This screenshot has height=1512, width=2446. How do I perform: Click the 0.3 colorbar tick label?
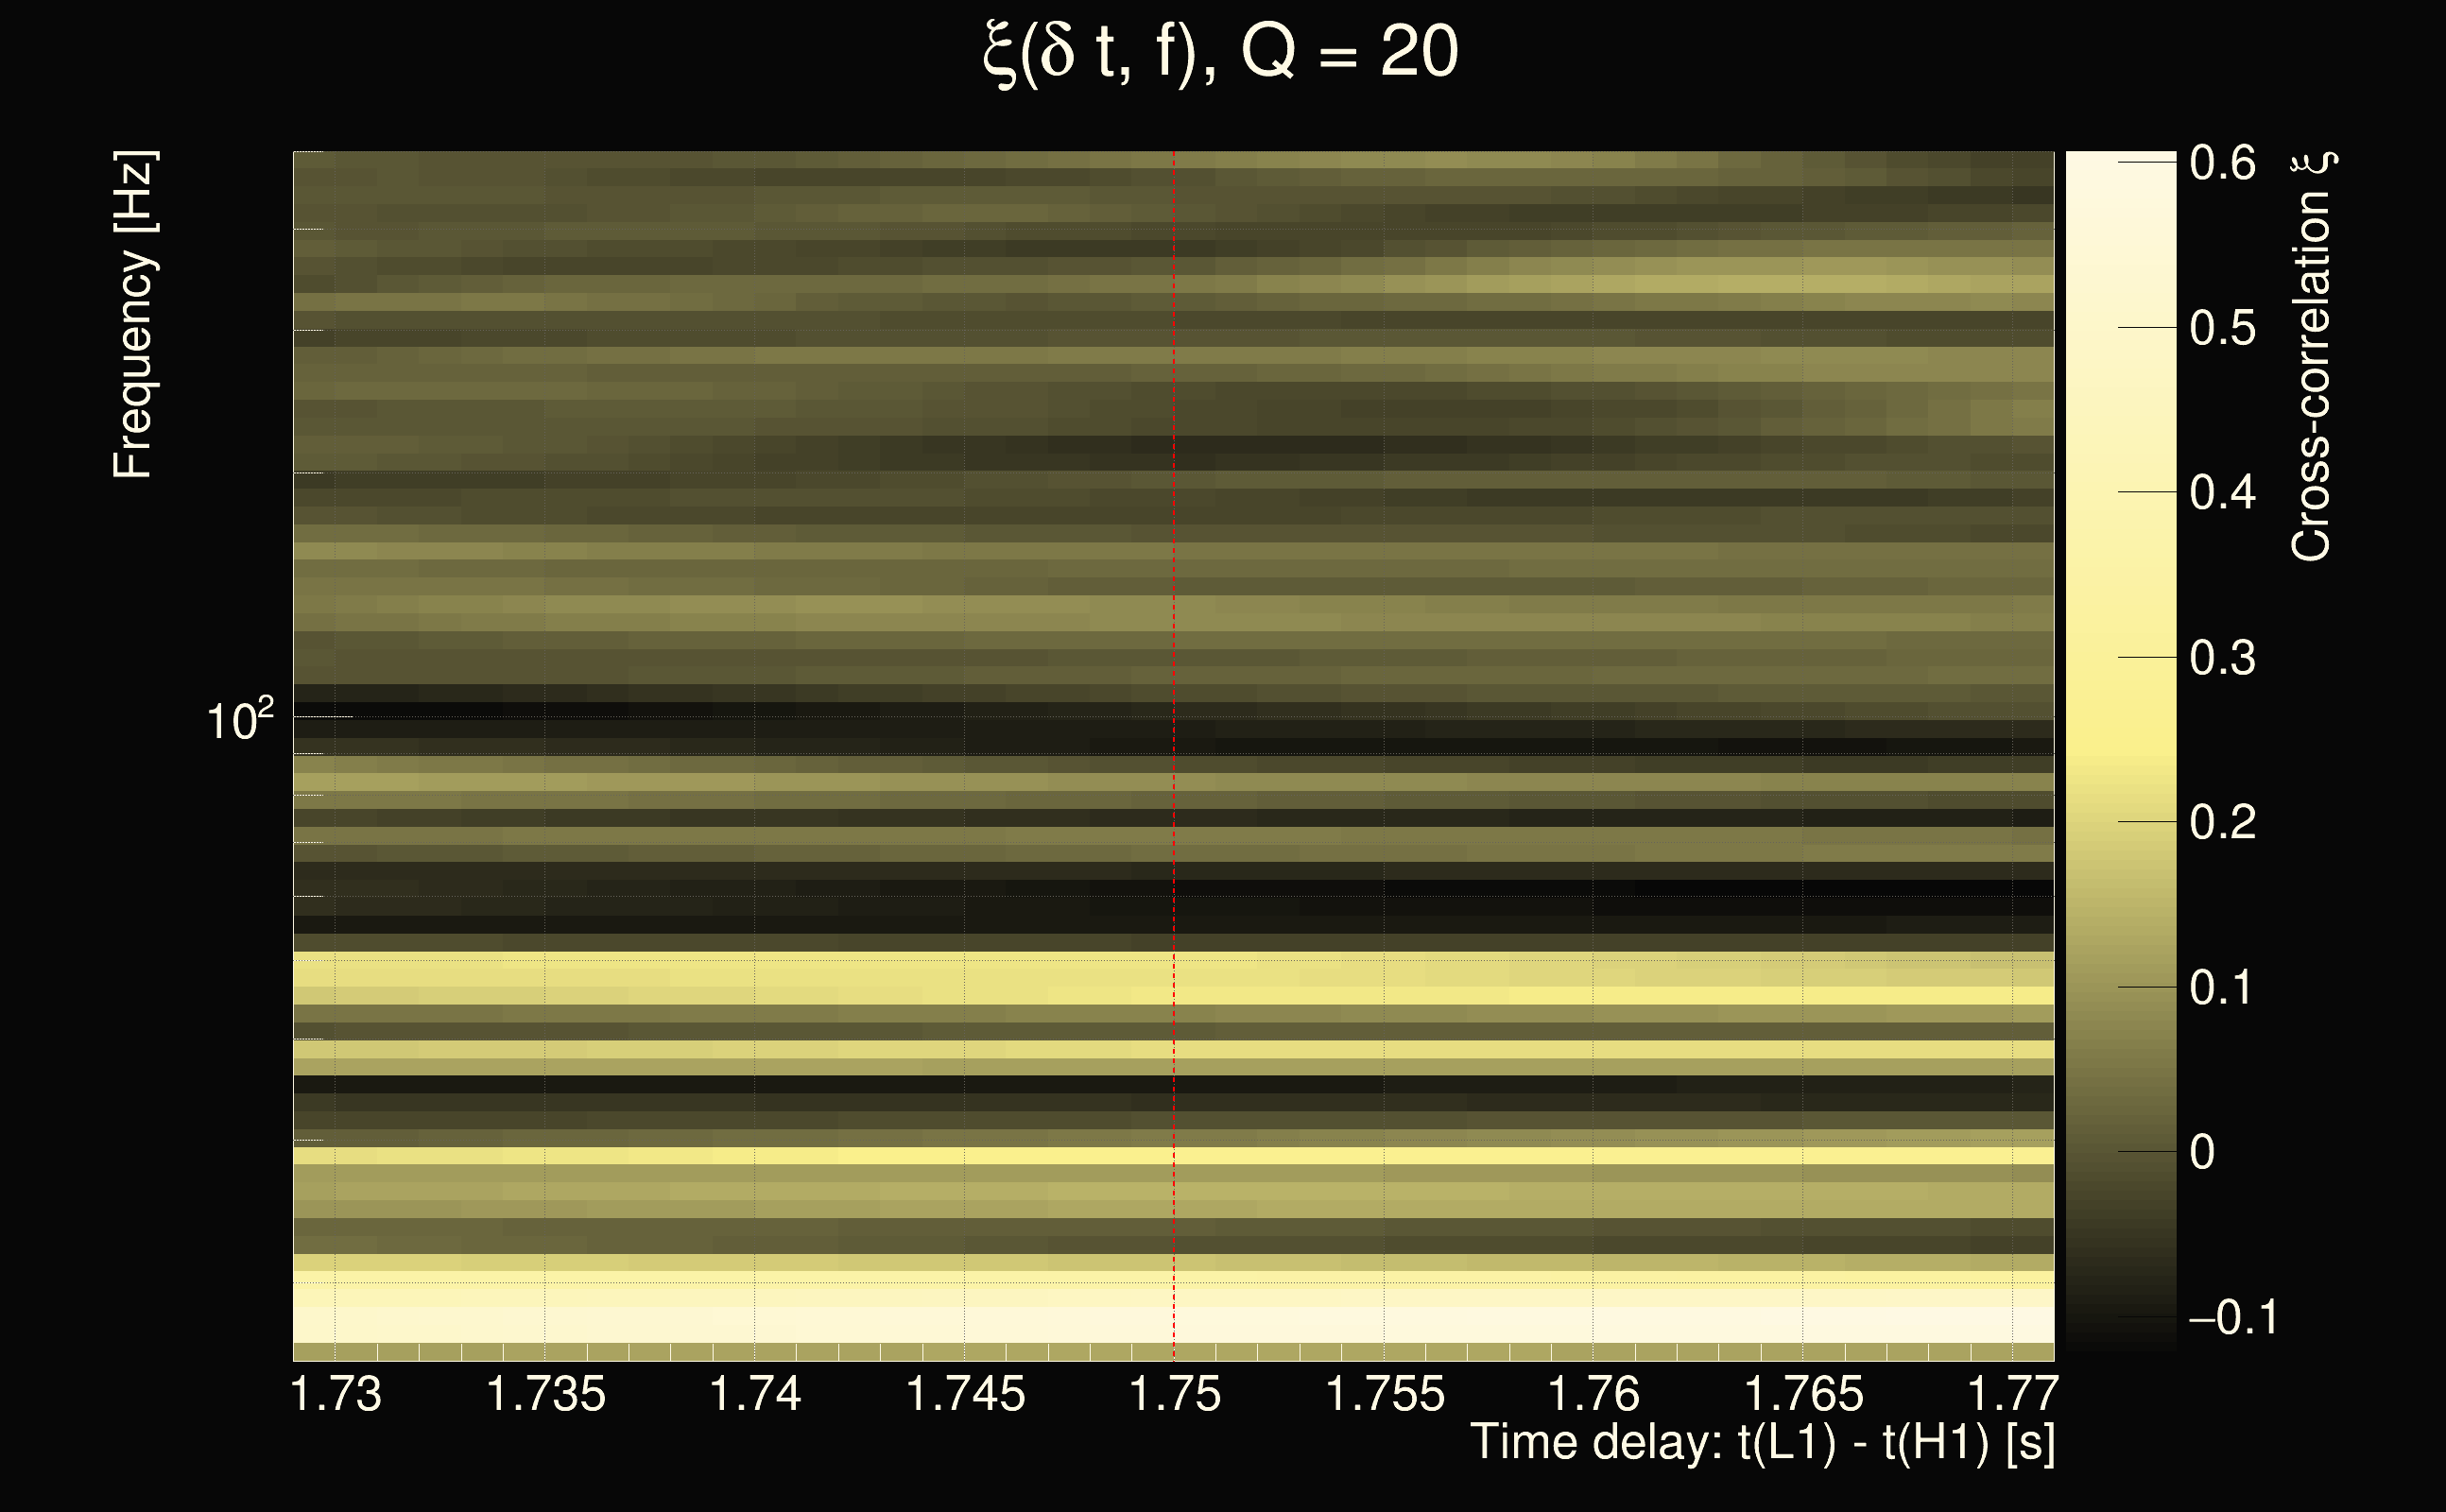pos(2222,659)
